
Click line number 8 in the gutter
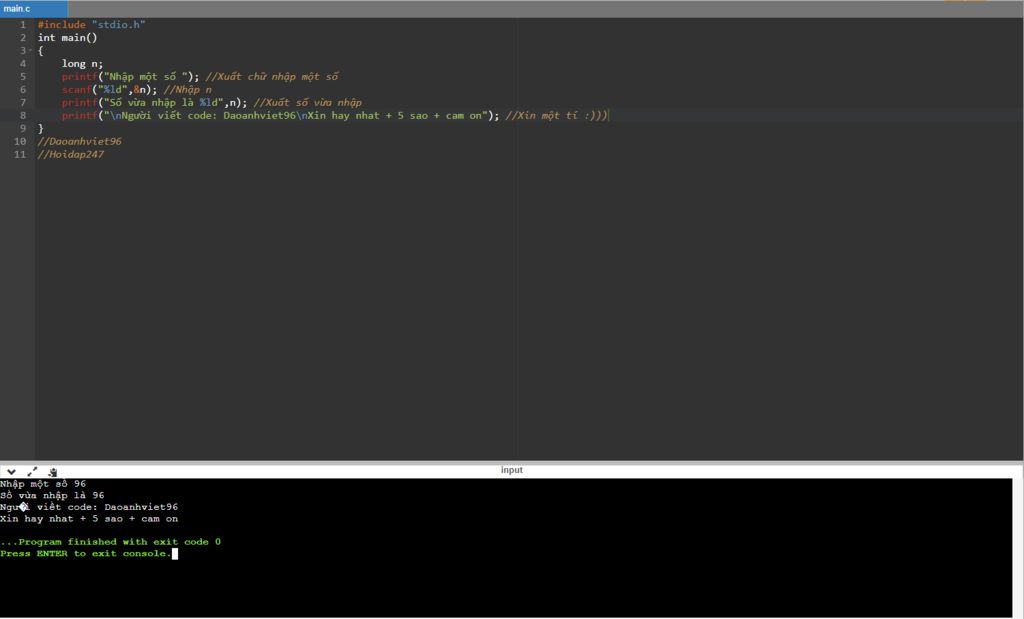(22, 116)
